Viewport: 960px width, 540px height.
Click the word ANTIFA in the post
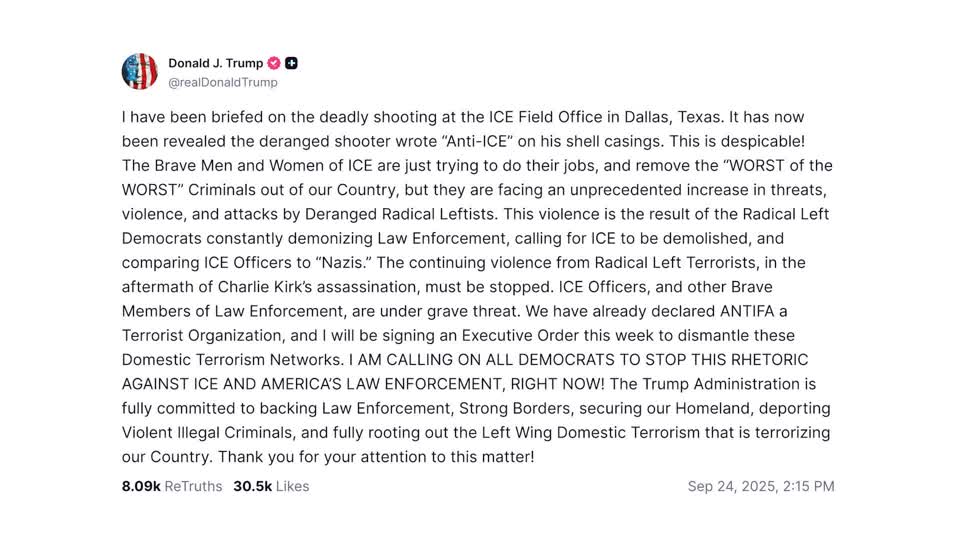pos(748,311)
